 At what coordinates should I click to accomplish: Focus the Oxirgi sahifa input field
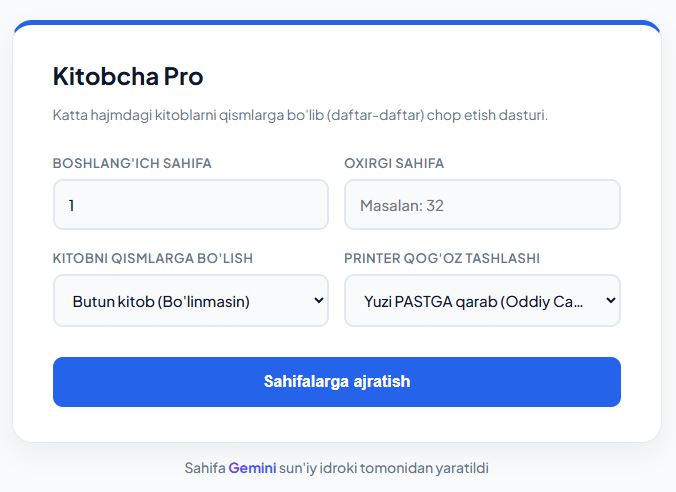point(482,205)
